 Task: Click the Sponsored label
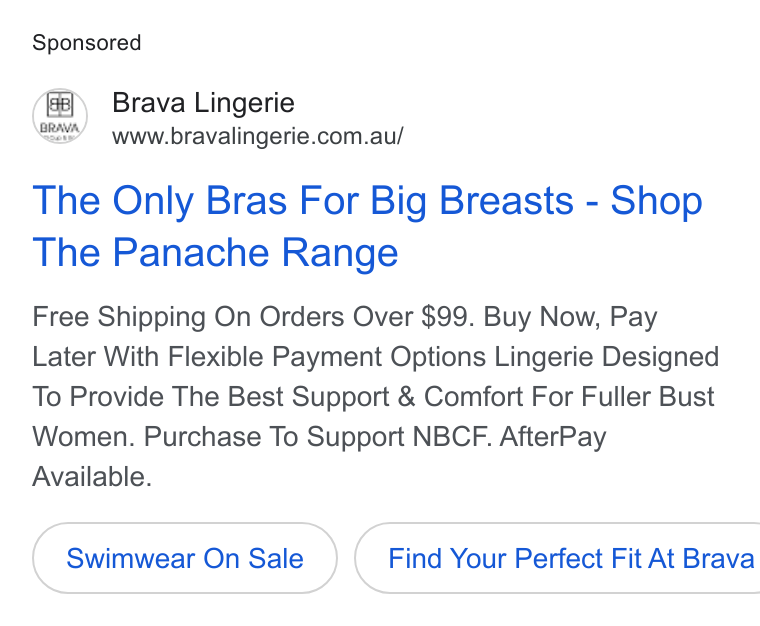coord(87,43)
